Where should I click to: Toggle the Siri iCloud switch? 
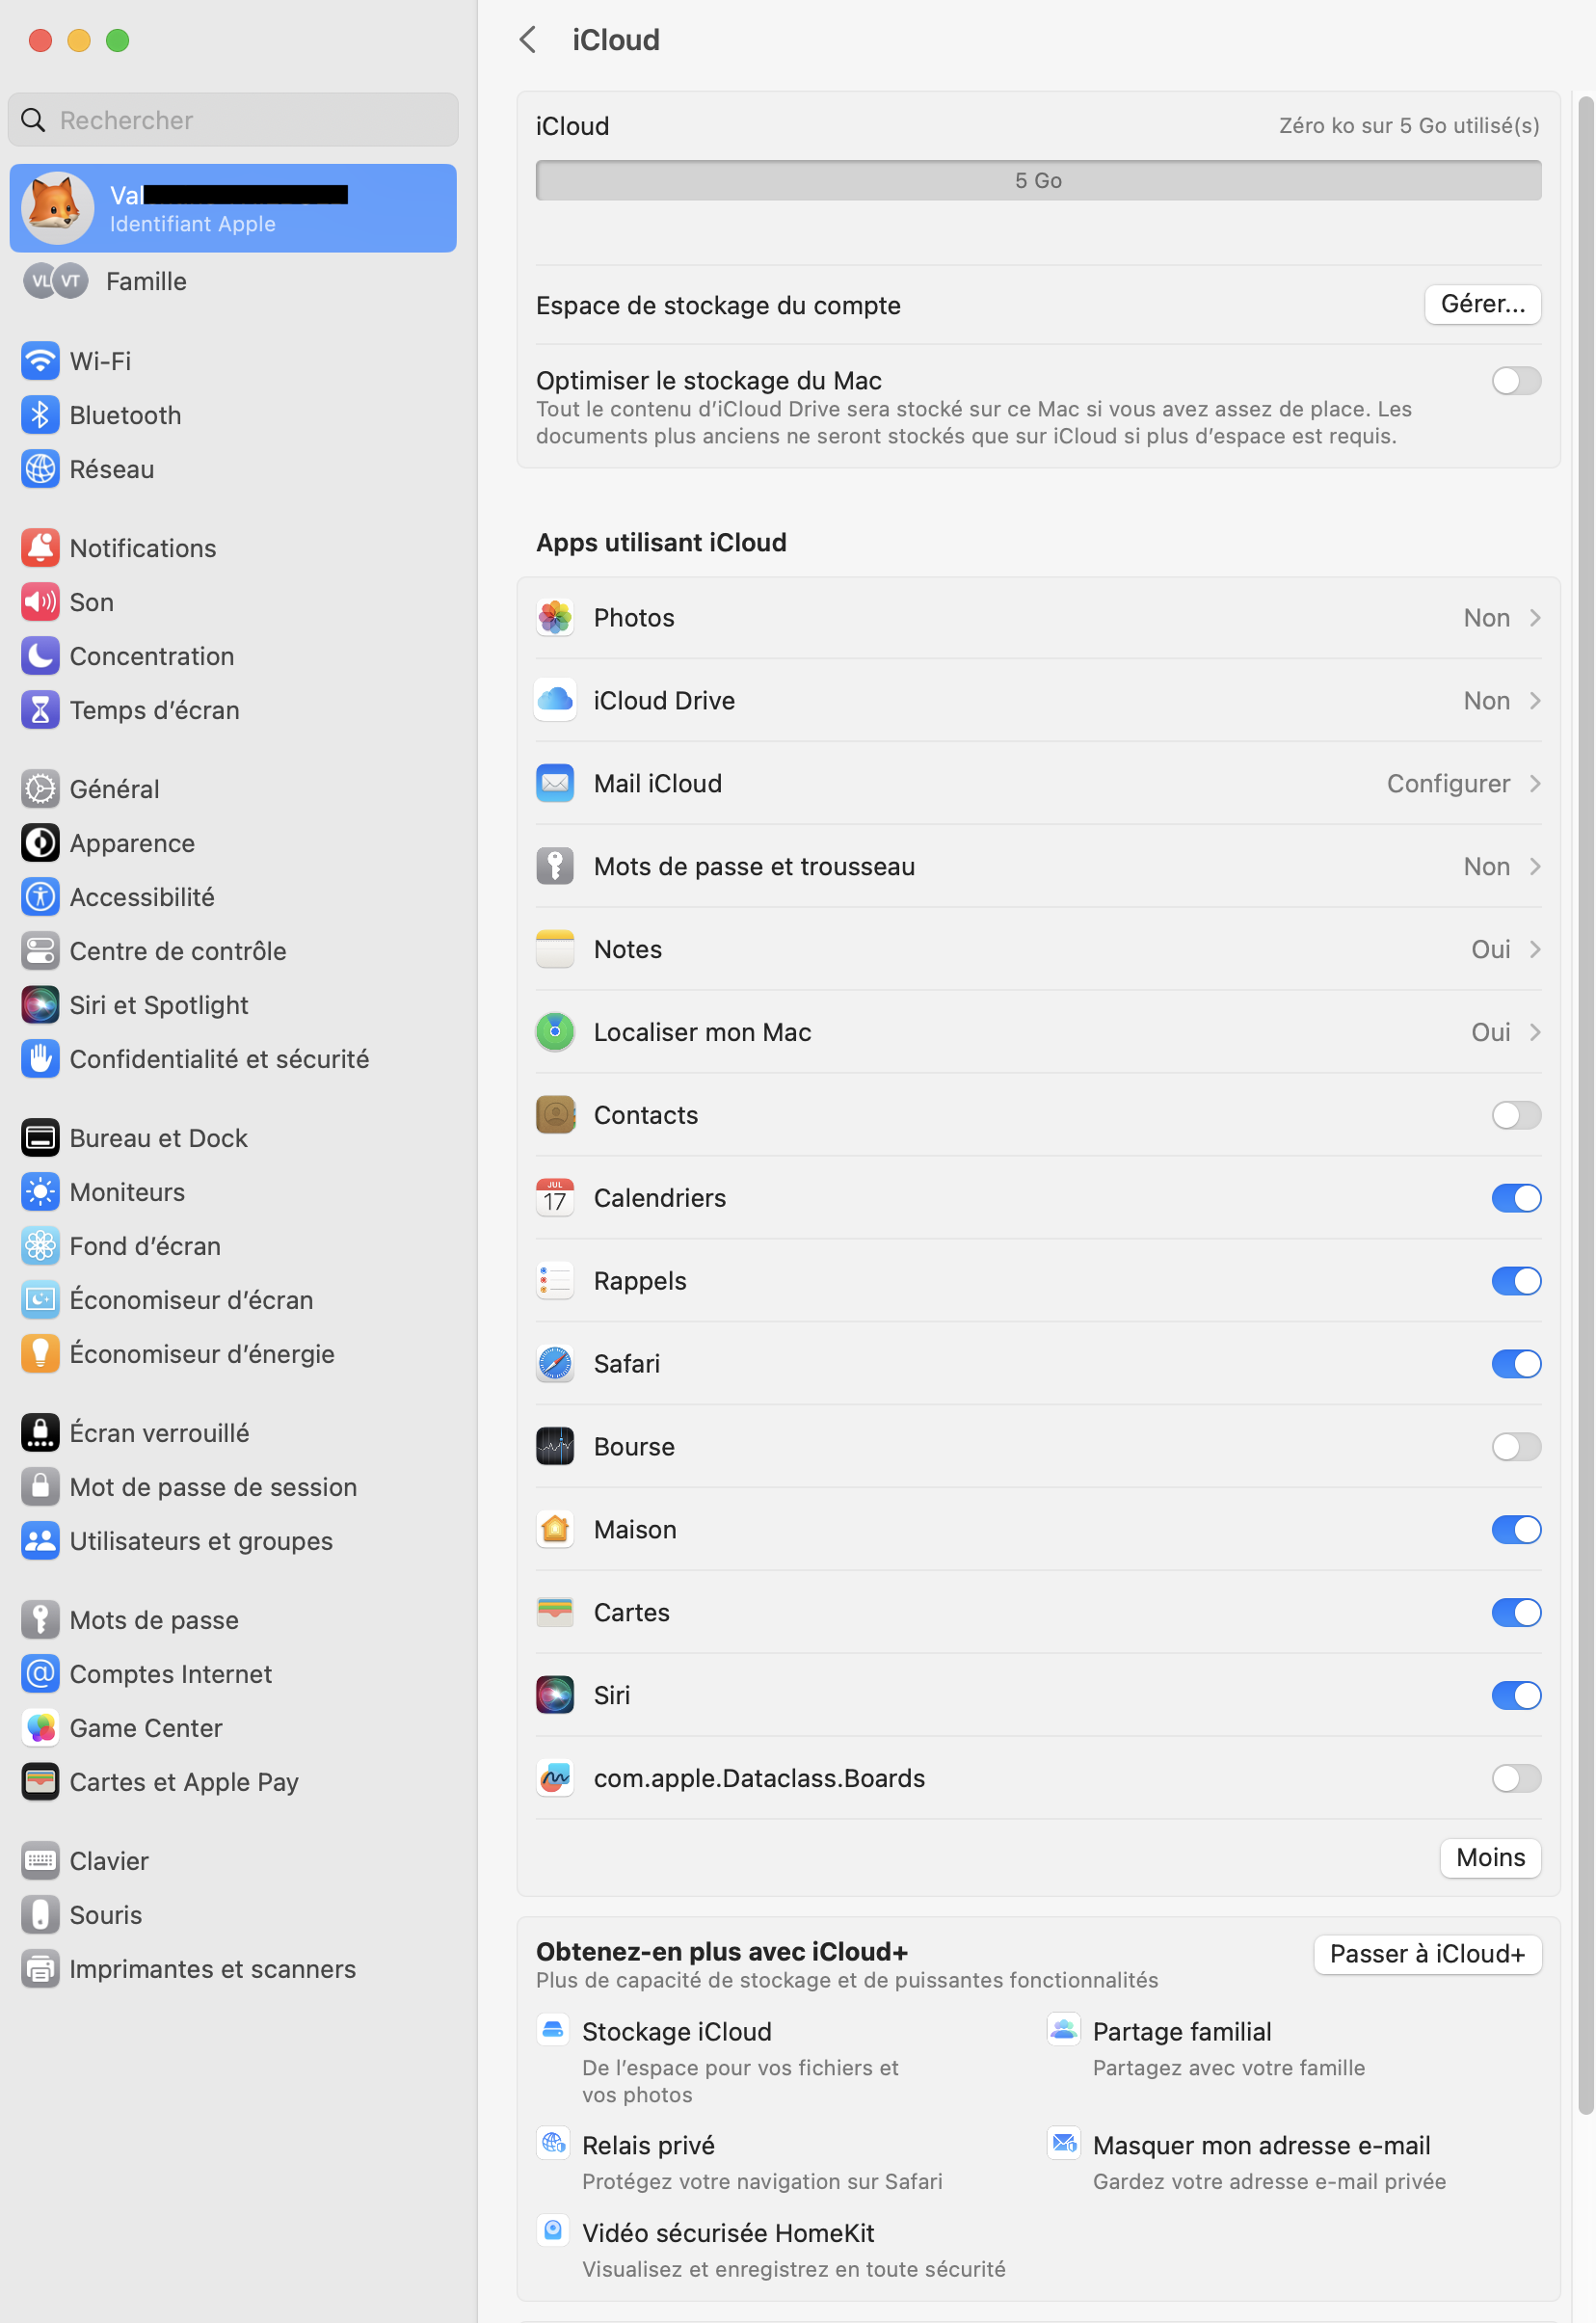tap(1516, 1696)
